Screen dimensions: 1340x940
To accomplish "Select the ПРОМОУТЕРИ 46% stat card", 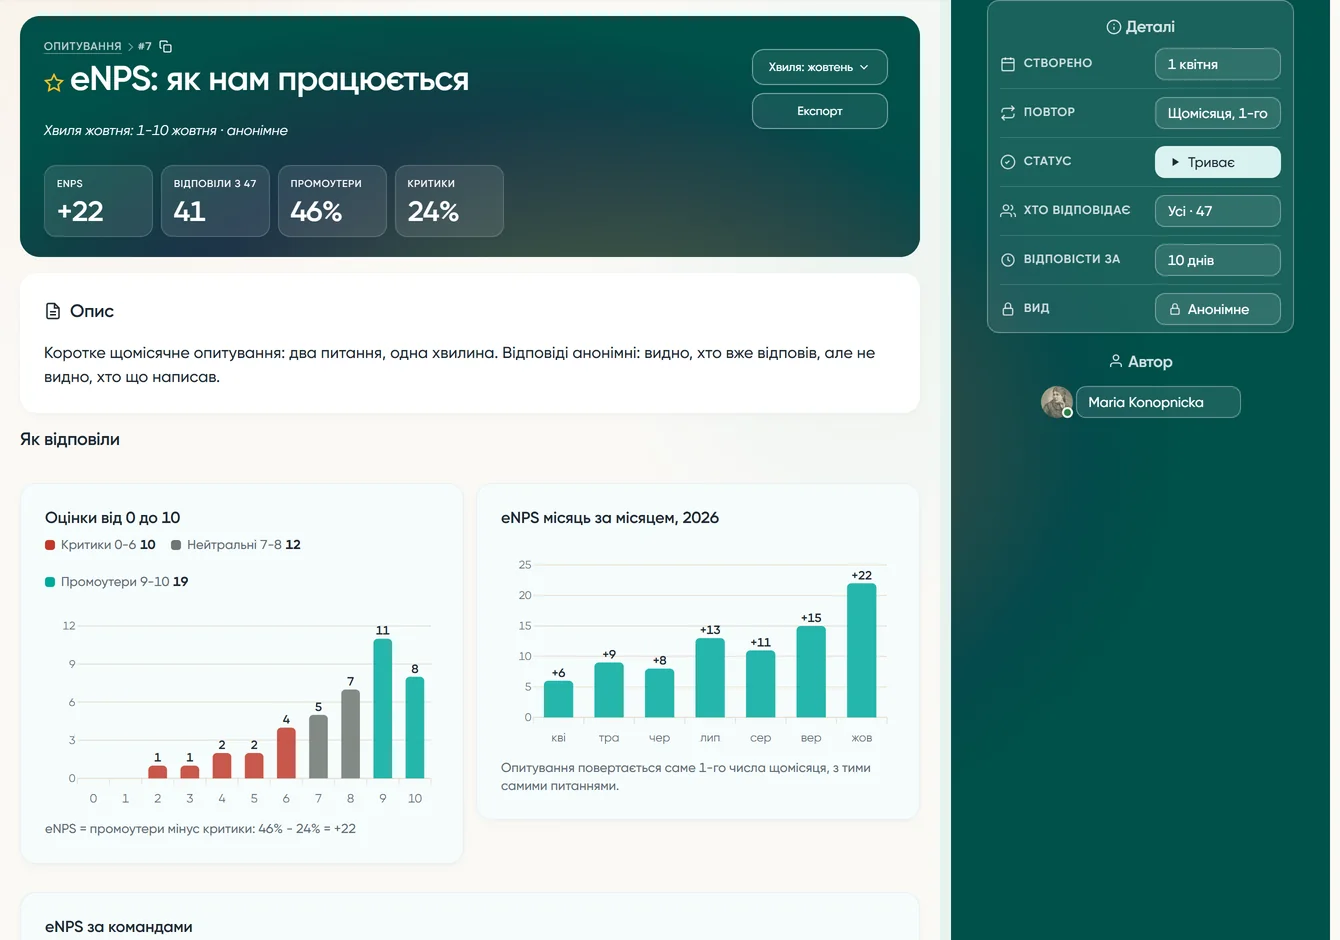I will click(x=332, y=201).
